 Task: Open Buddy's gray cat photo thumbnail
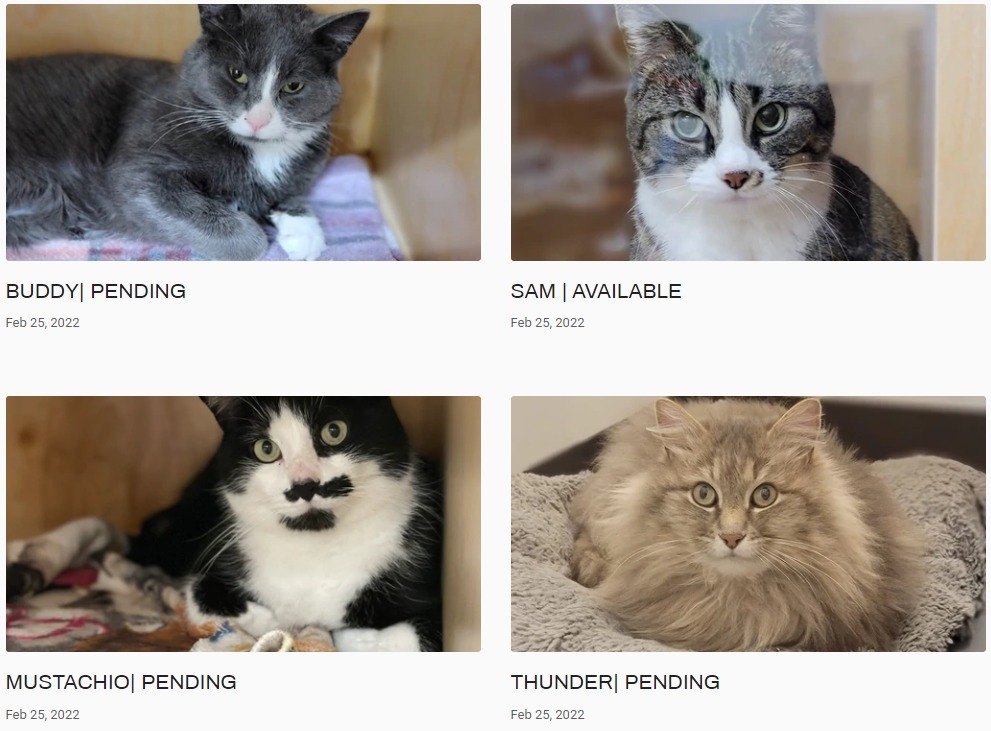pos(243,133)
